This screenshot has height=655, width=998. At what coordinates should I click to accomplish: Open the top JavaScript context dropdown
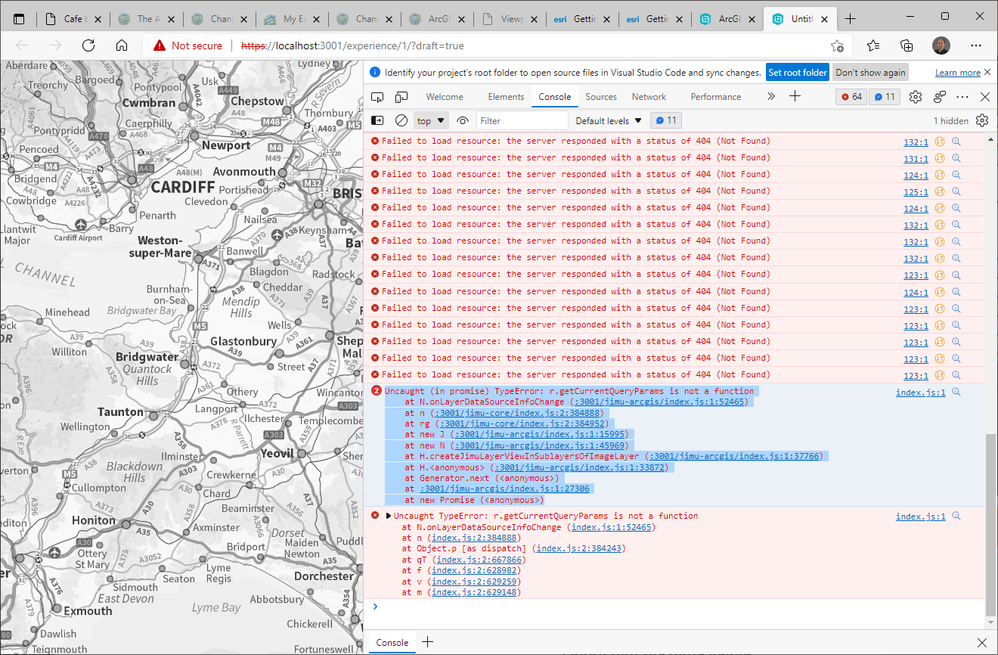431,120
